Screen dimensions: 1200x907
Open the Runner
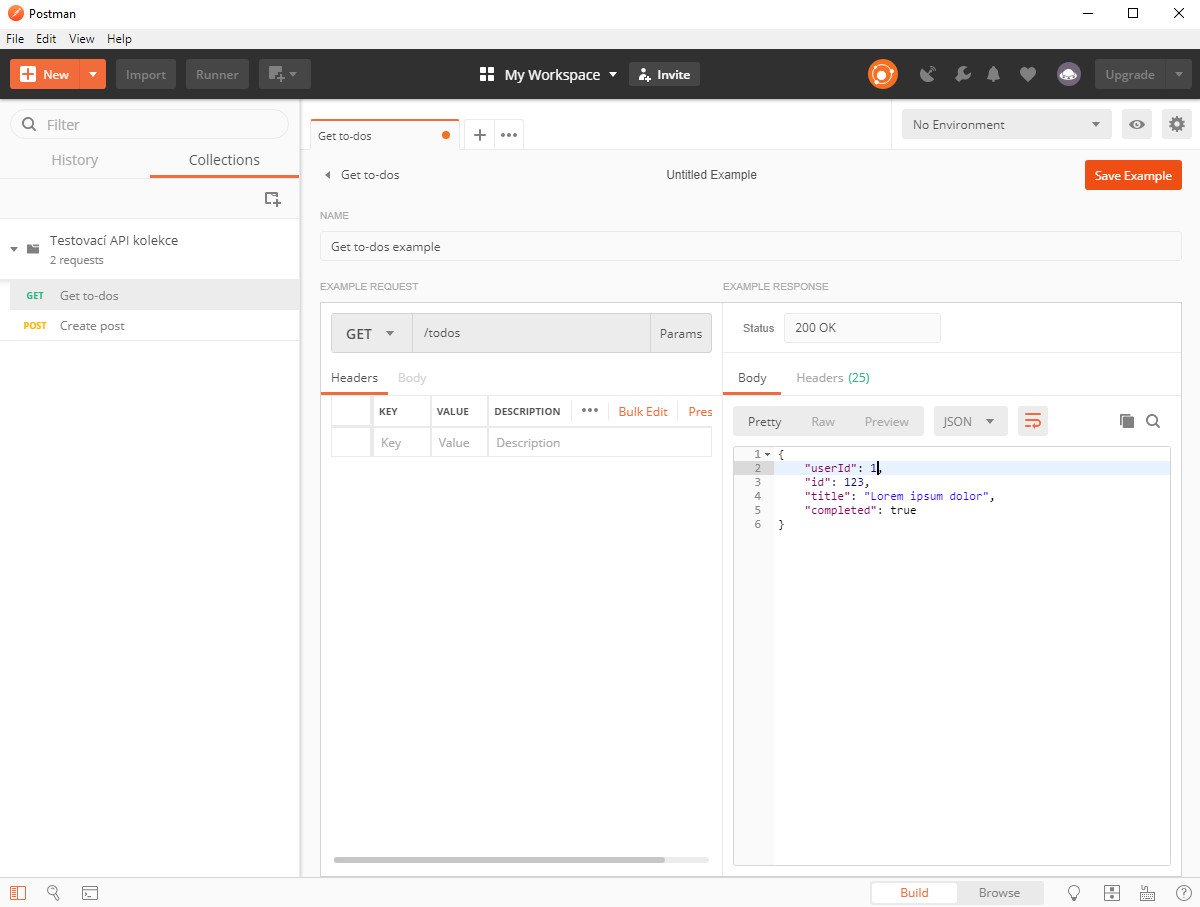(x=217, y=75)
